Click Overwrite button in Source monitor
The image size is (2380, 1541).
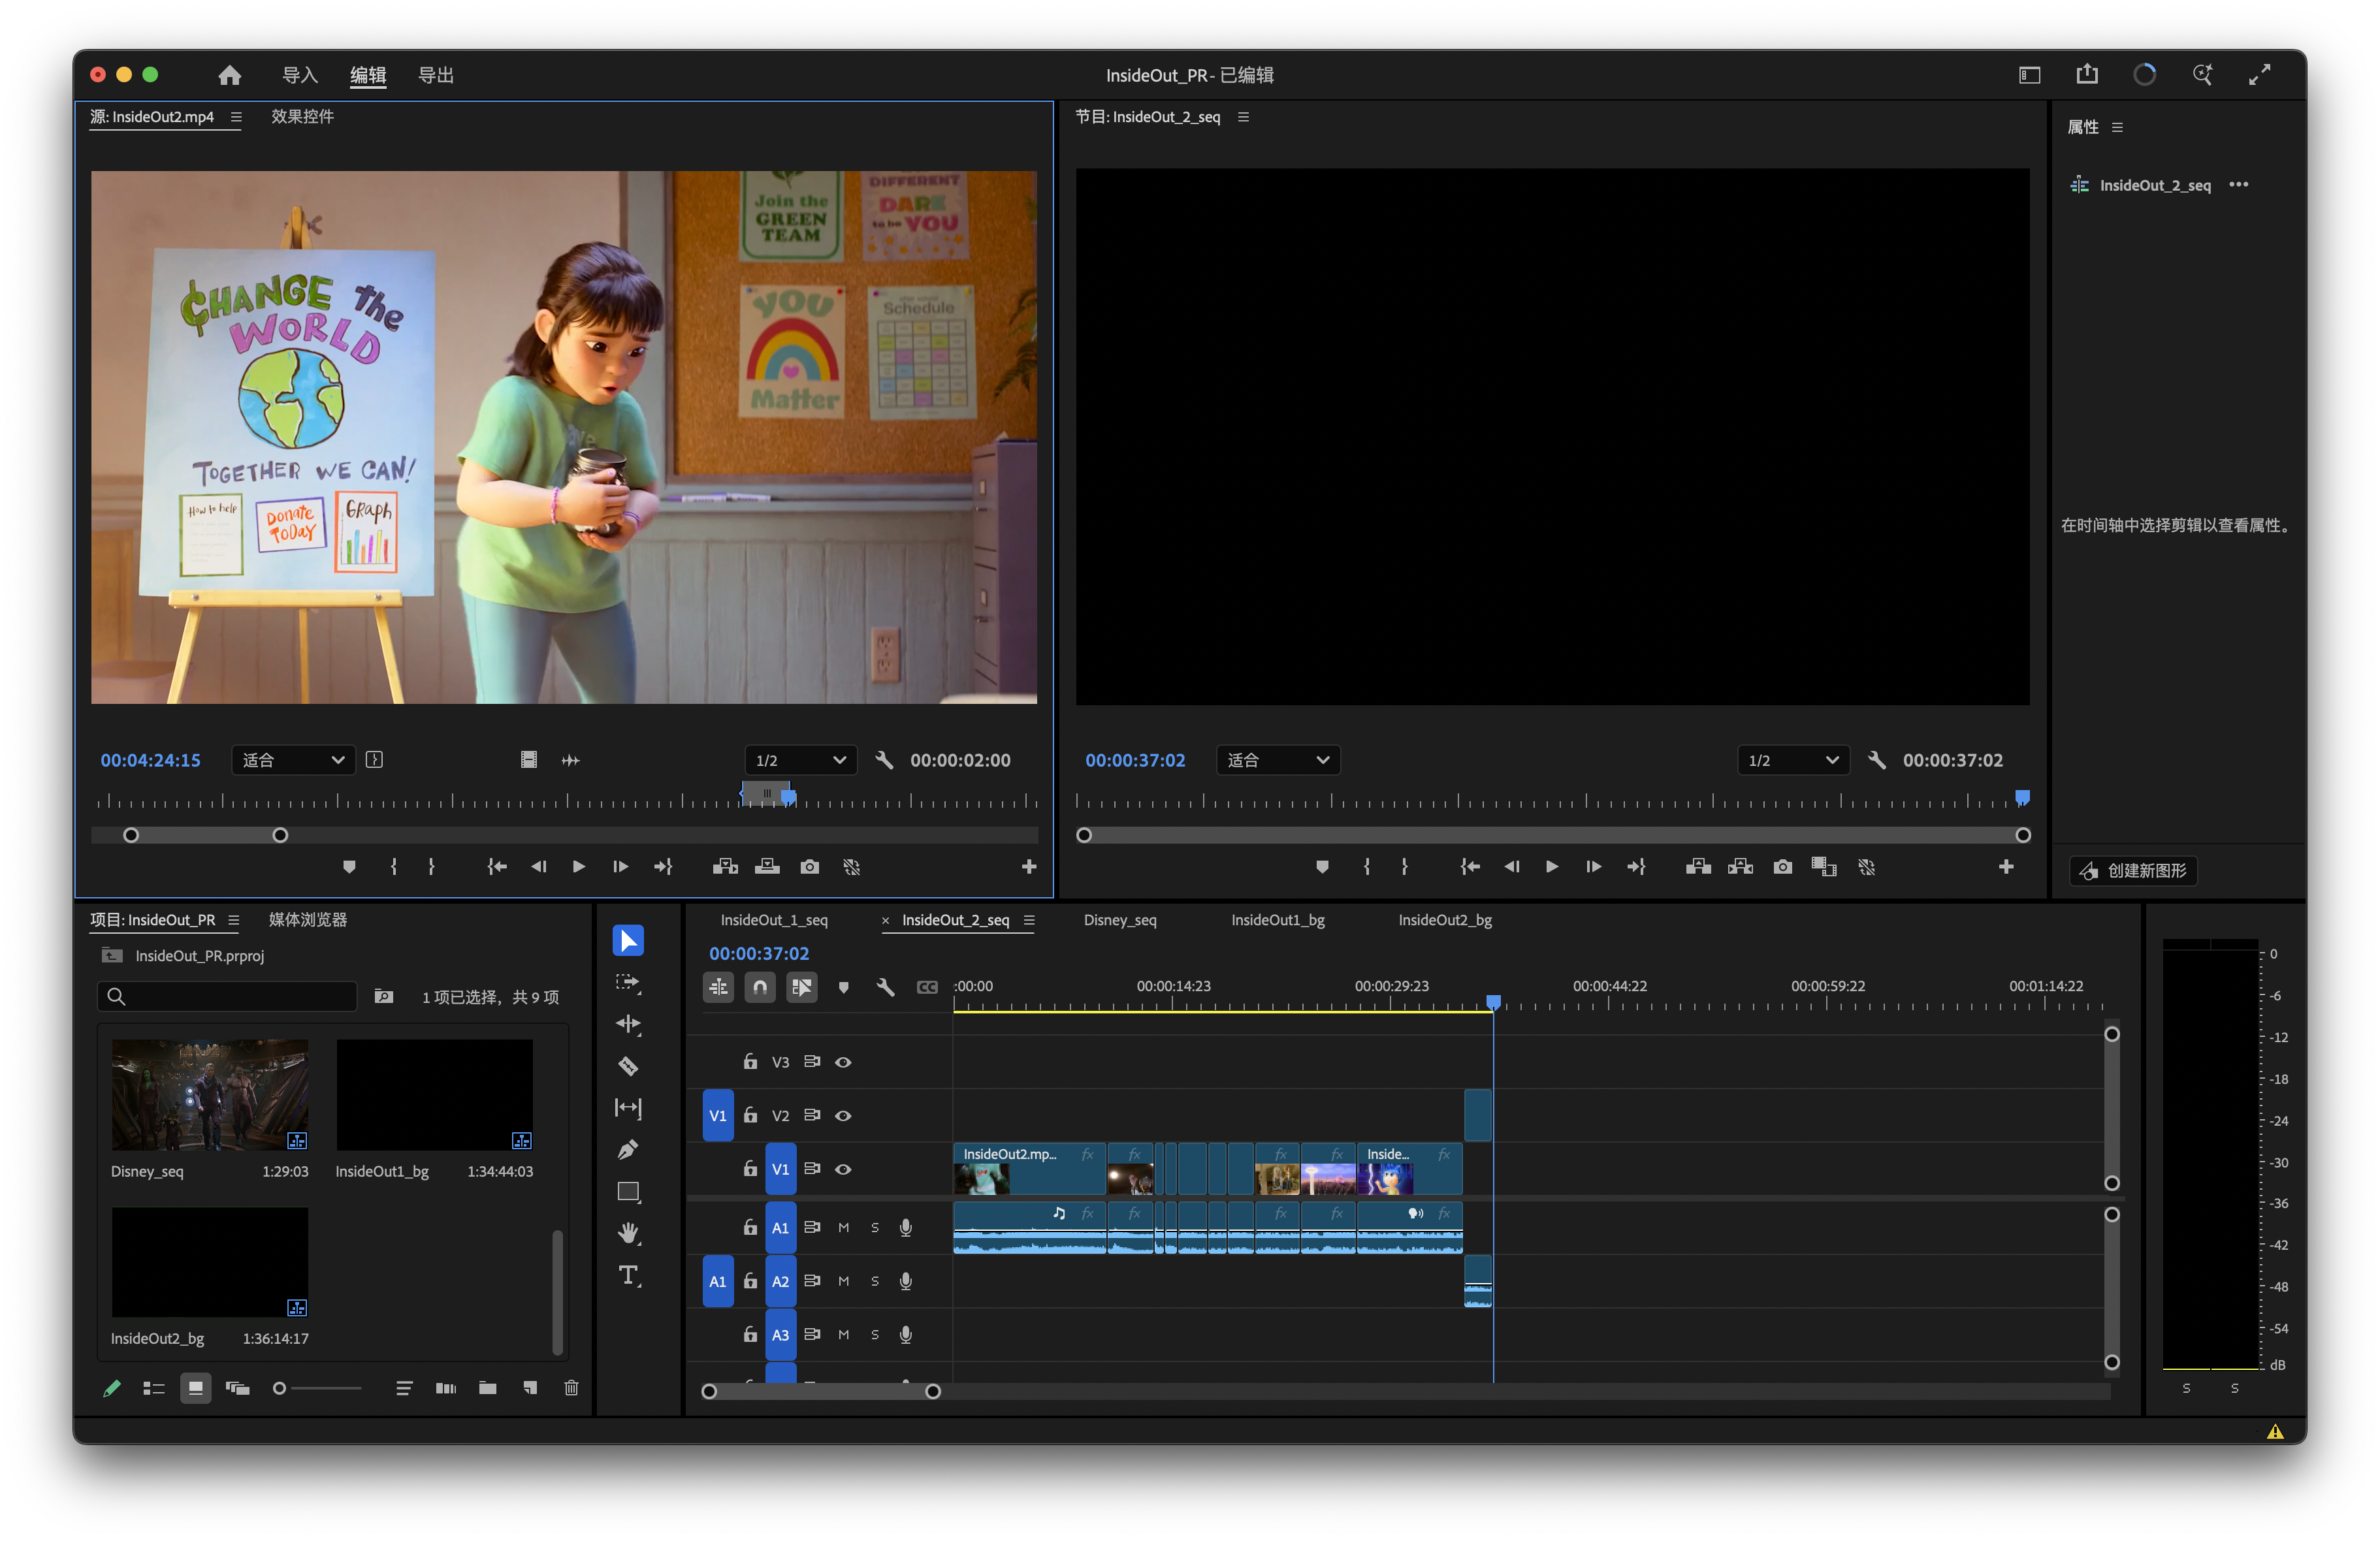767,867
